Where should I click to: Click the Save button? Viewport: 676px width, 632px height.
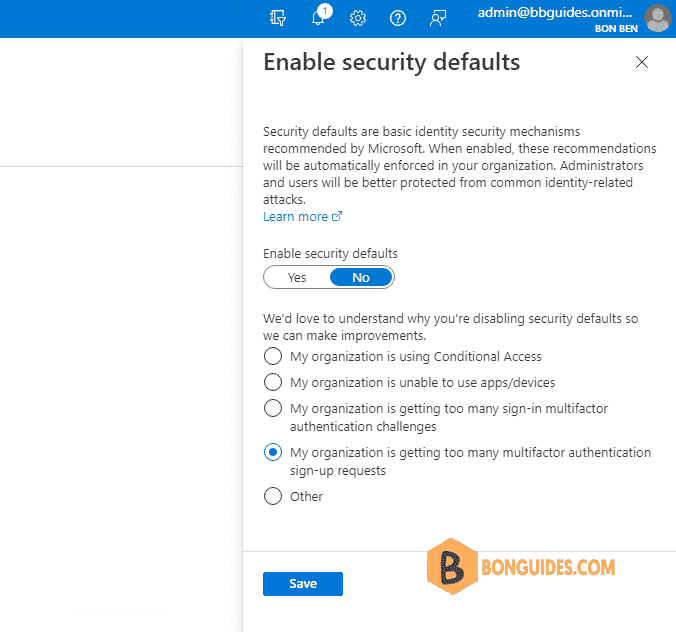point(303,584)
